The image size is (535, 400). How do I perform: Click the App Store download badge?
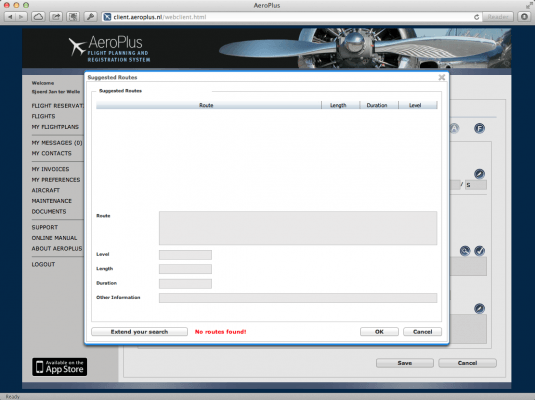(x=60, y=367)
